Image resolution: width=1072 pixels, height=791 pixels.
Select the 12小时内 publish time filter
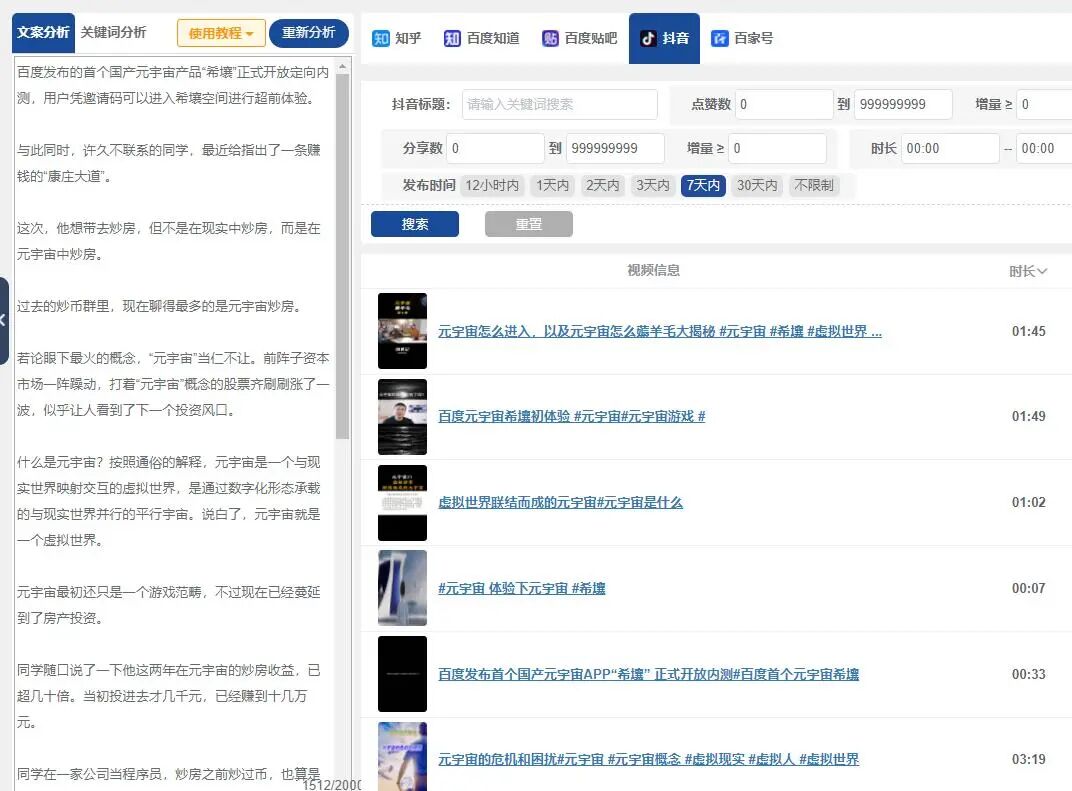click(x=492, y=185)
